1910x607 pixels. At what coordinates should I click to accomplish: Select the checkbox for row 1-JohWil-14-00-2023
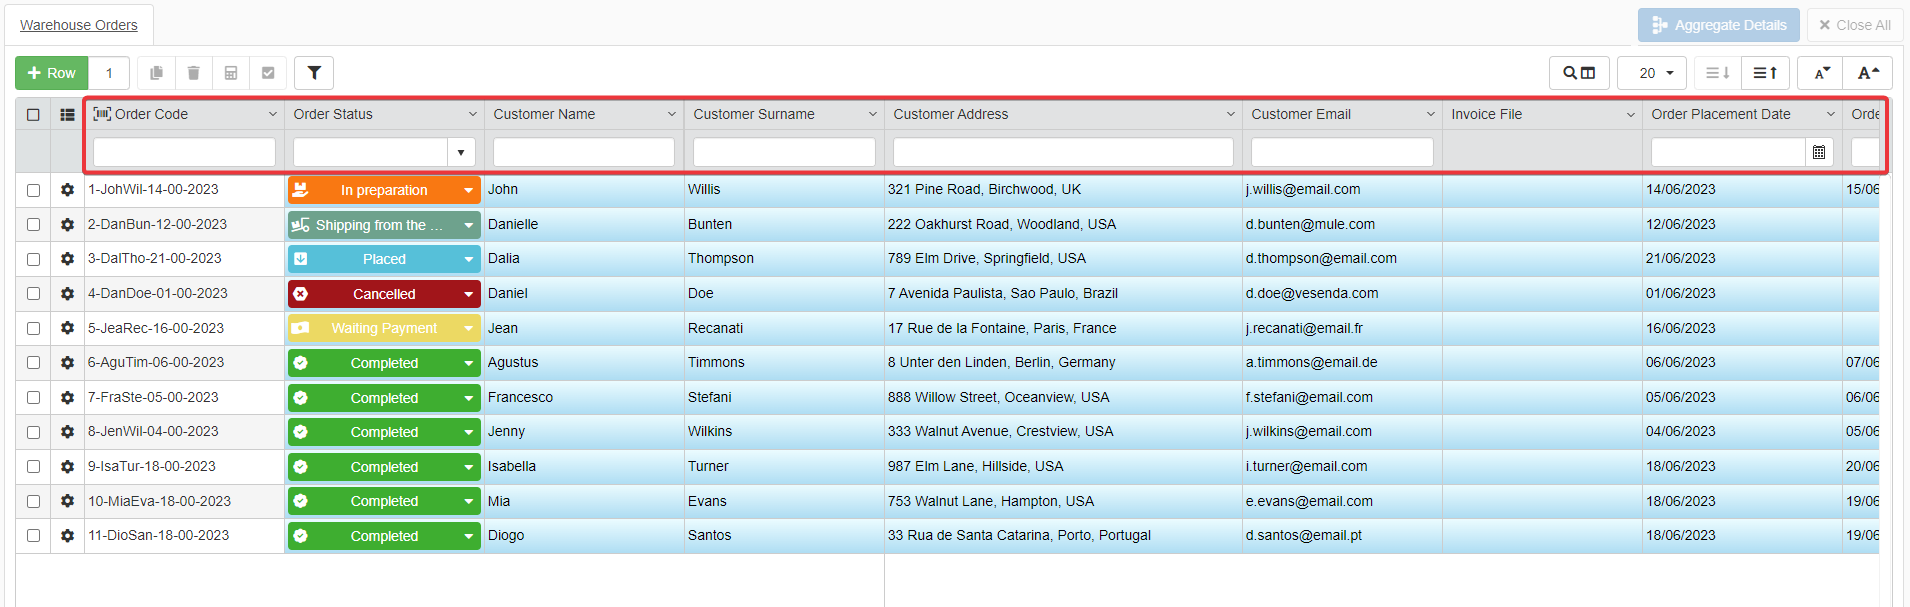click(33, 190)
